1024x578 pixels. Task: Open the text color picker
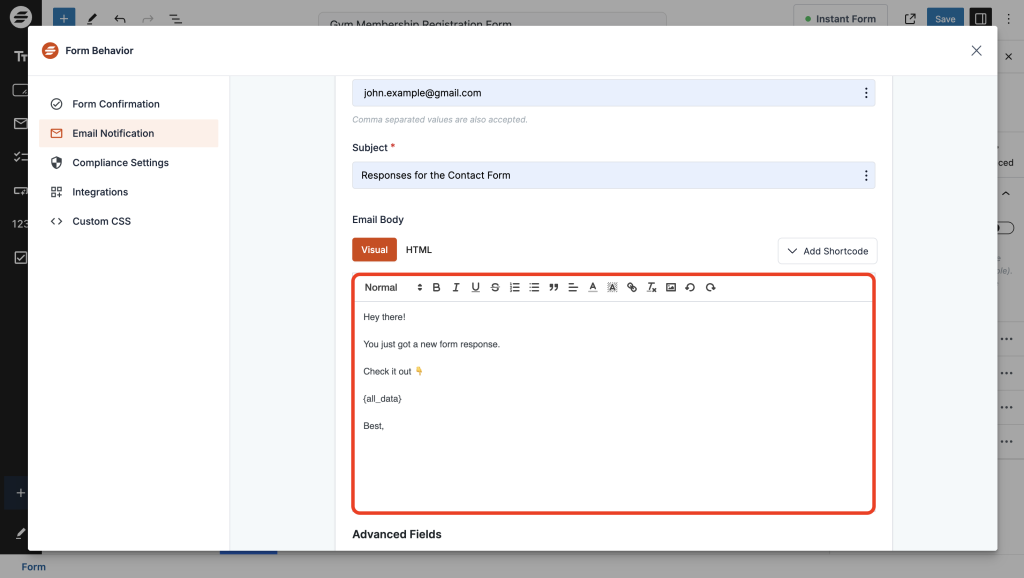pyautogui.click(x=593, y=288)
